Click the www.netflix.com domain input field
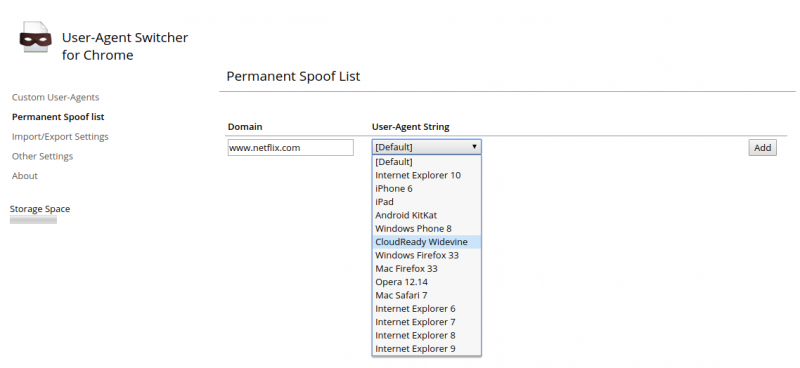Image resolution: width=800 pixels, height=368 pixels. point(290,148)
